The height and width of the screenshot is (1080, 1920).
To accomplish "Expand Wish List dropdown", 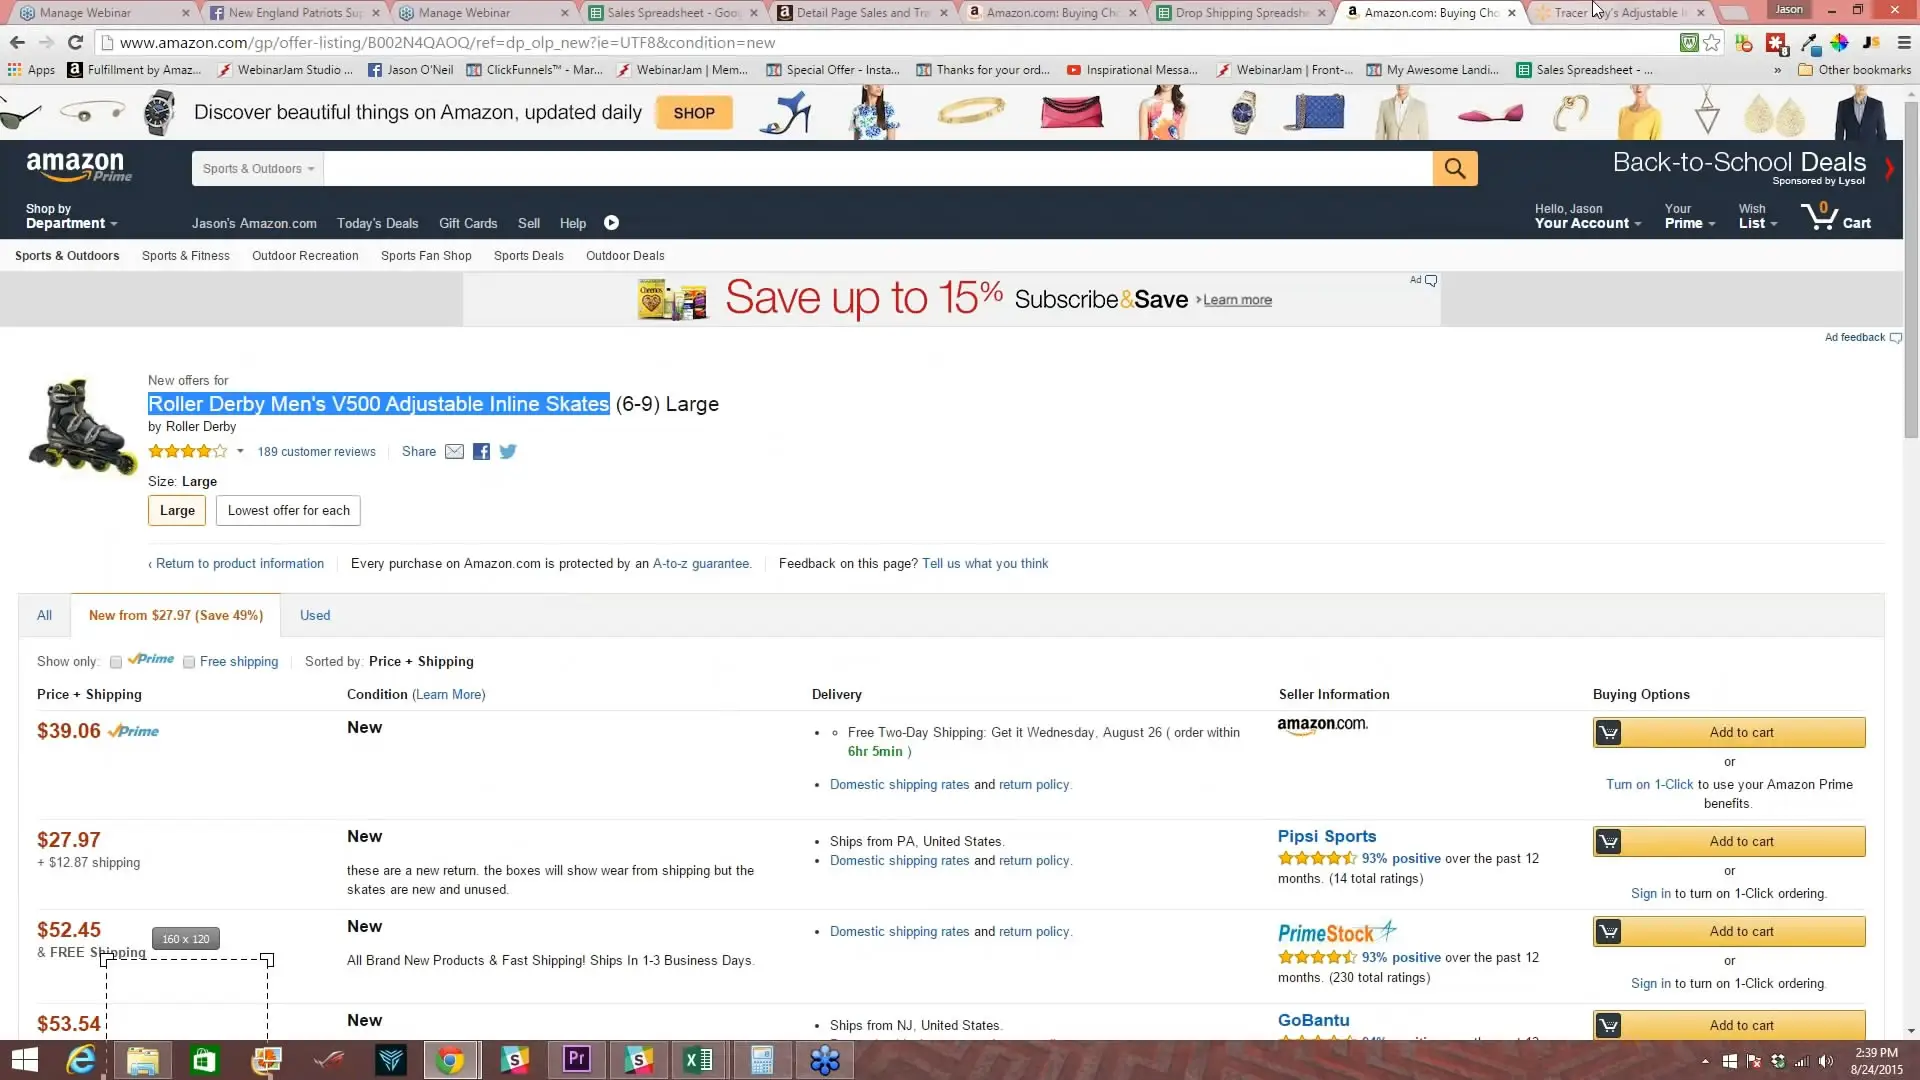I will pyautogui.click(x=1757, y=216).
